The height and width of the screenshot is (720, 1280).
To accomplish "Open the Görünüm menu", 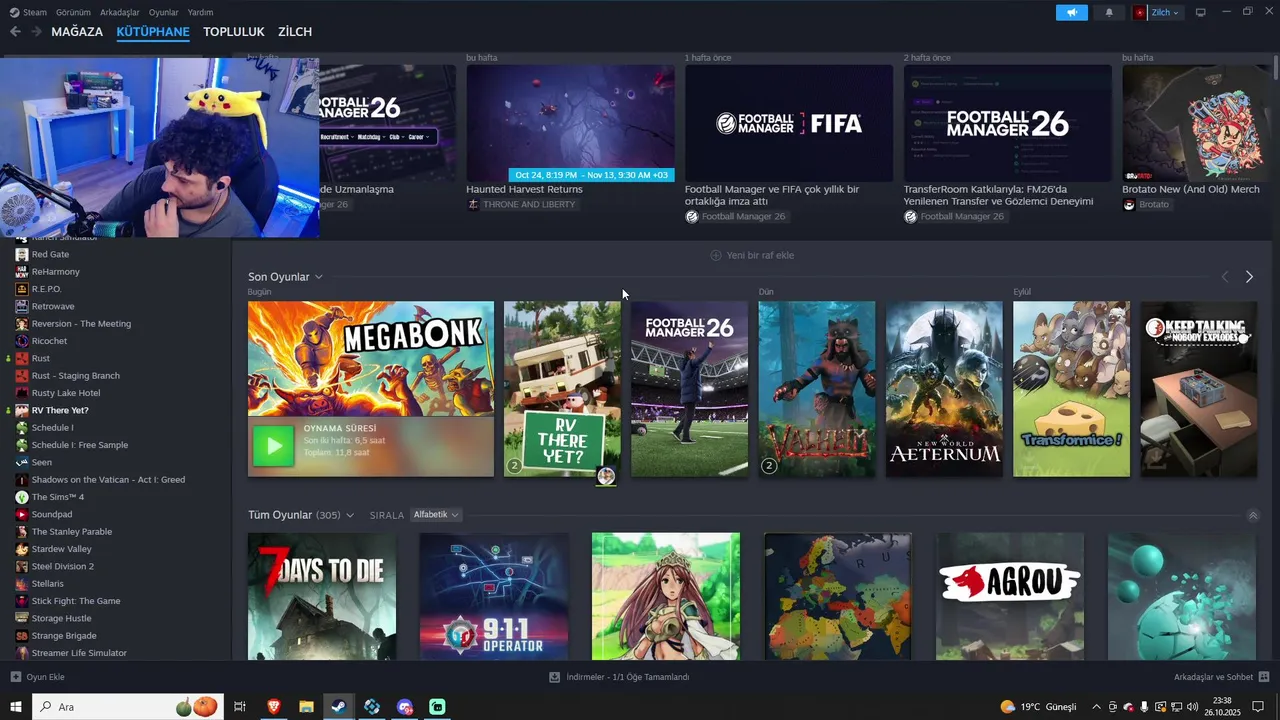I will click(73, 12).
